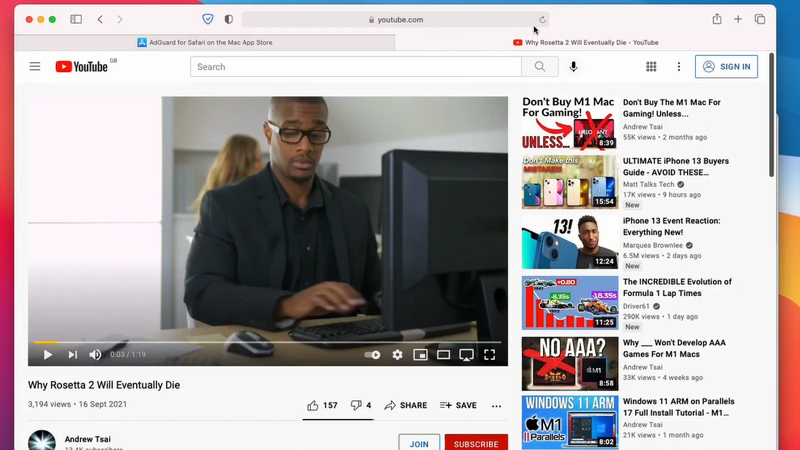Switch to theater mode
The height and width of the screenshot is (450, 800).
pyautogui.click(x=443, y=355)
